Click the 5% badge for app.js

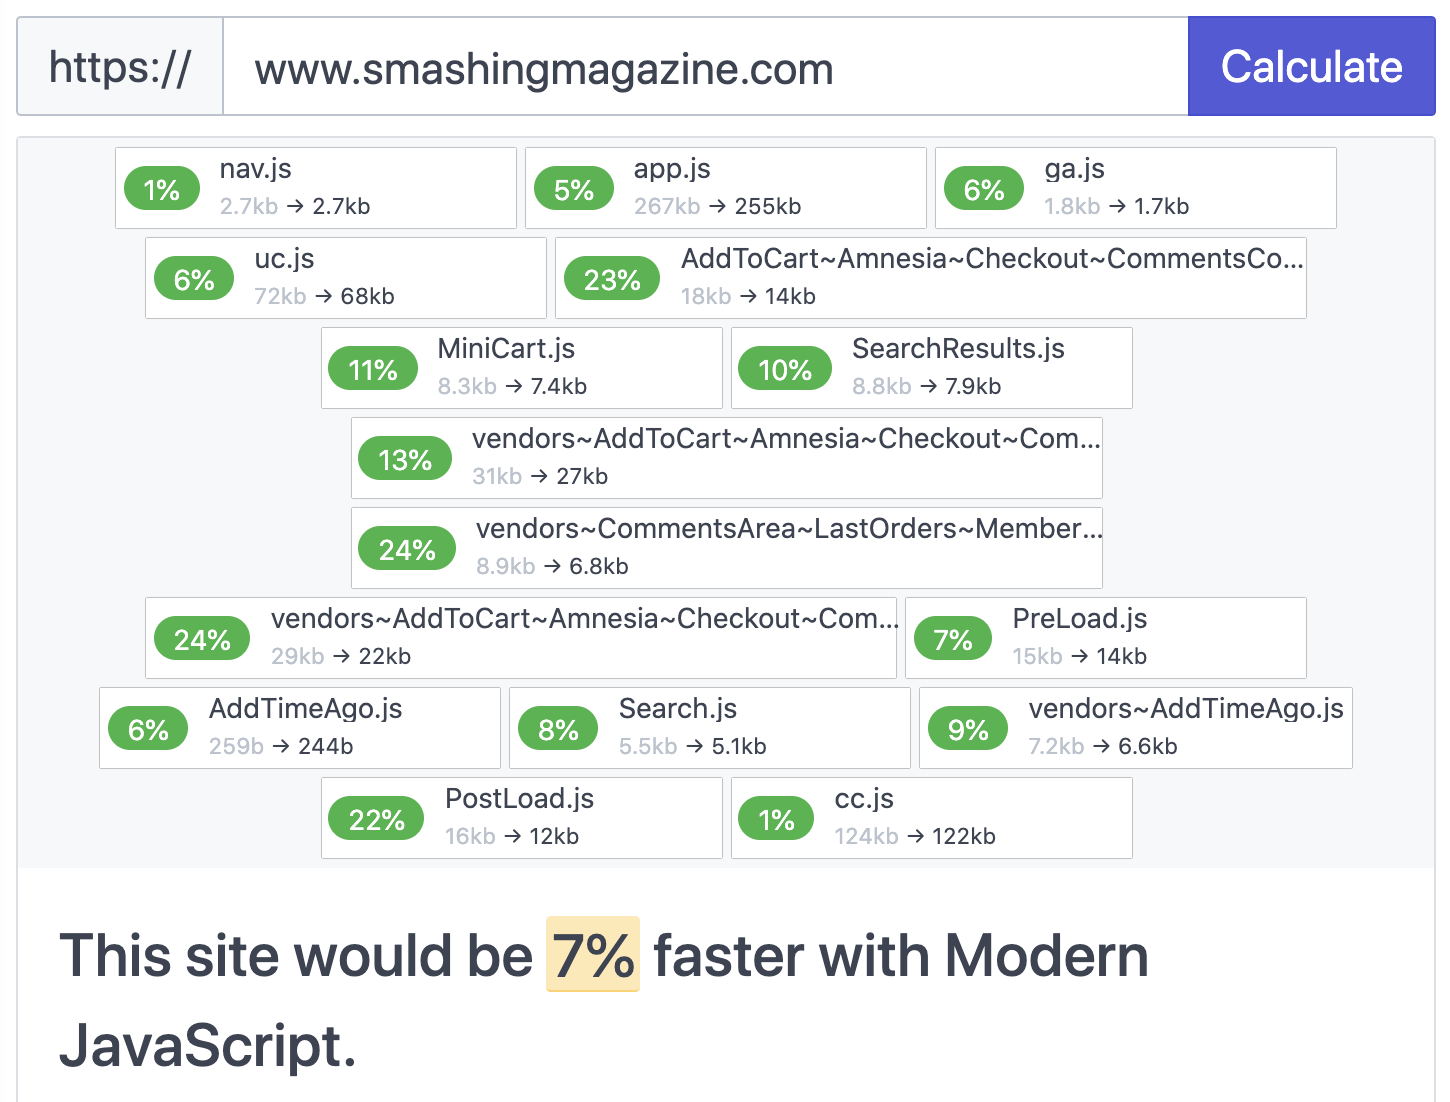click(x=574, y=189)
